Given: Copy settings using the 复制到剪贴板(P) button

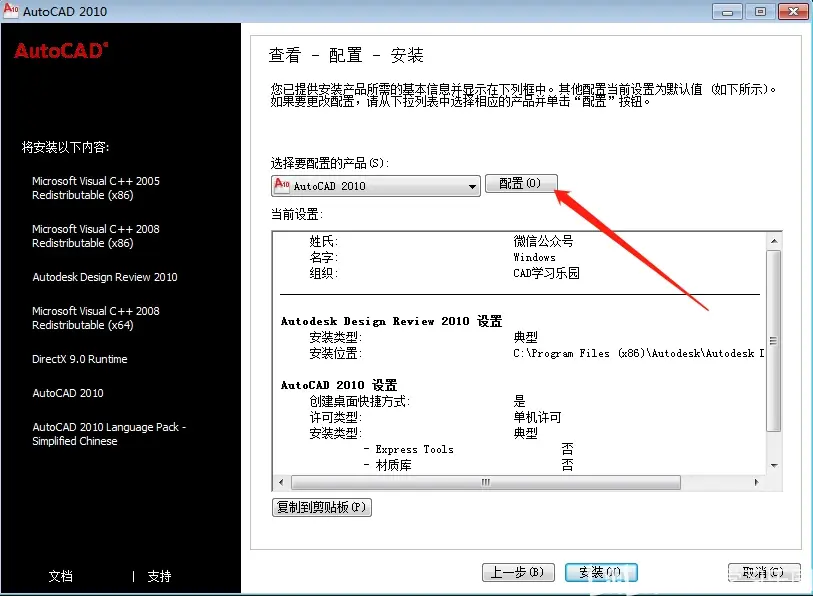Looking at the screenshot, I should click(x=321, y=507).
